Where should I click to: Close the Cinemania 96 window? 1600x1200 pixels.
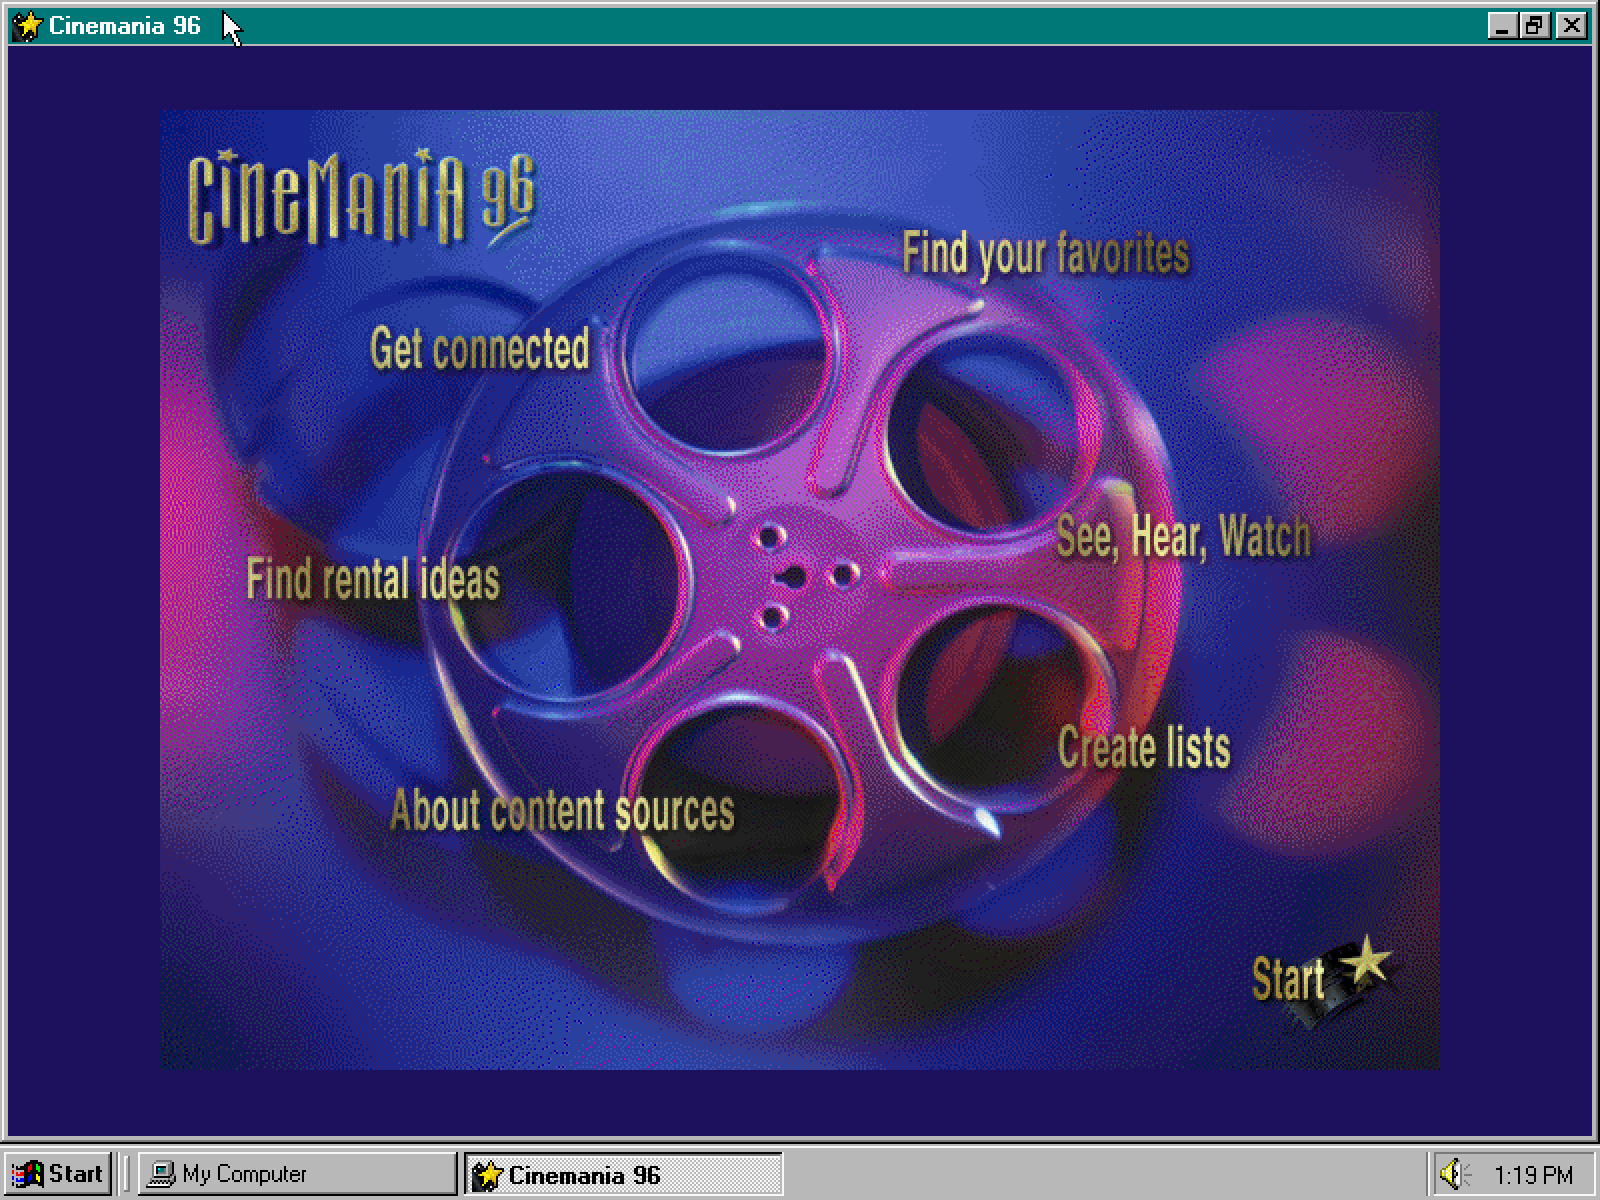pos(1571,25)
